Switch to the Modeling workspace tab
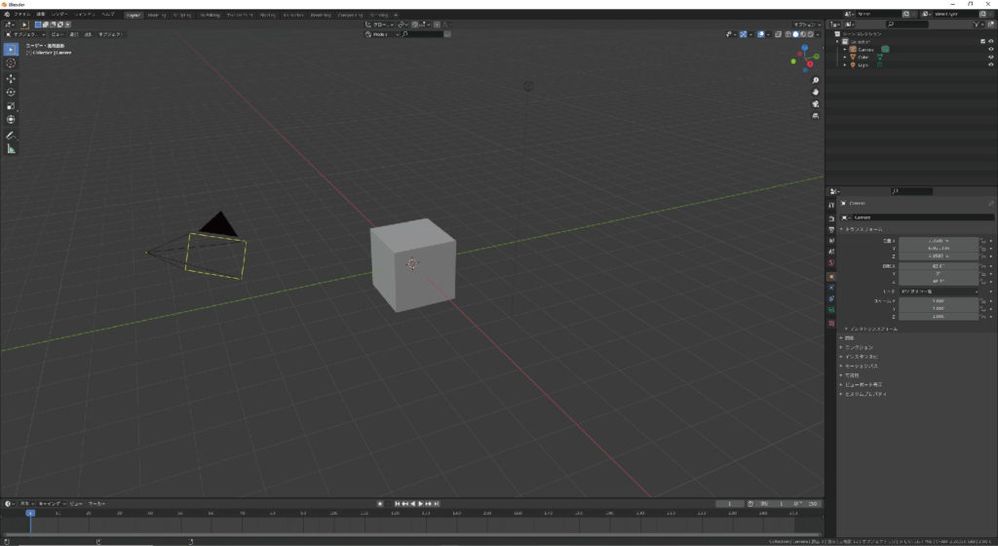This screenshot has width=998, height=546. click(x=157, y=15)
